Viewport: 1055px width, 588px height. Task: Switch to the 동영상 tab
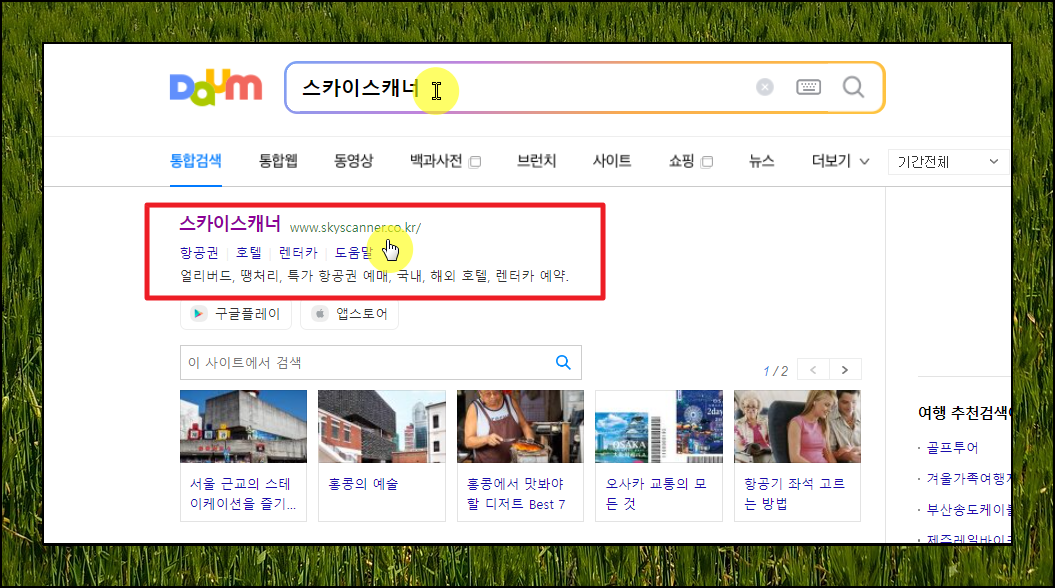click(354, 161)
